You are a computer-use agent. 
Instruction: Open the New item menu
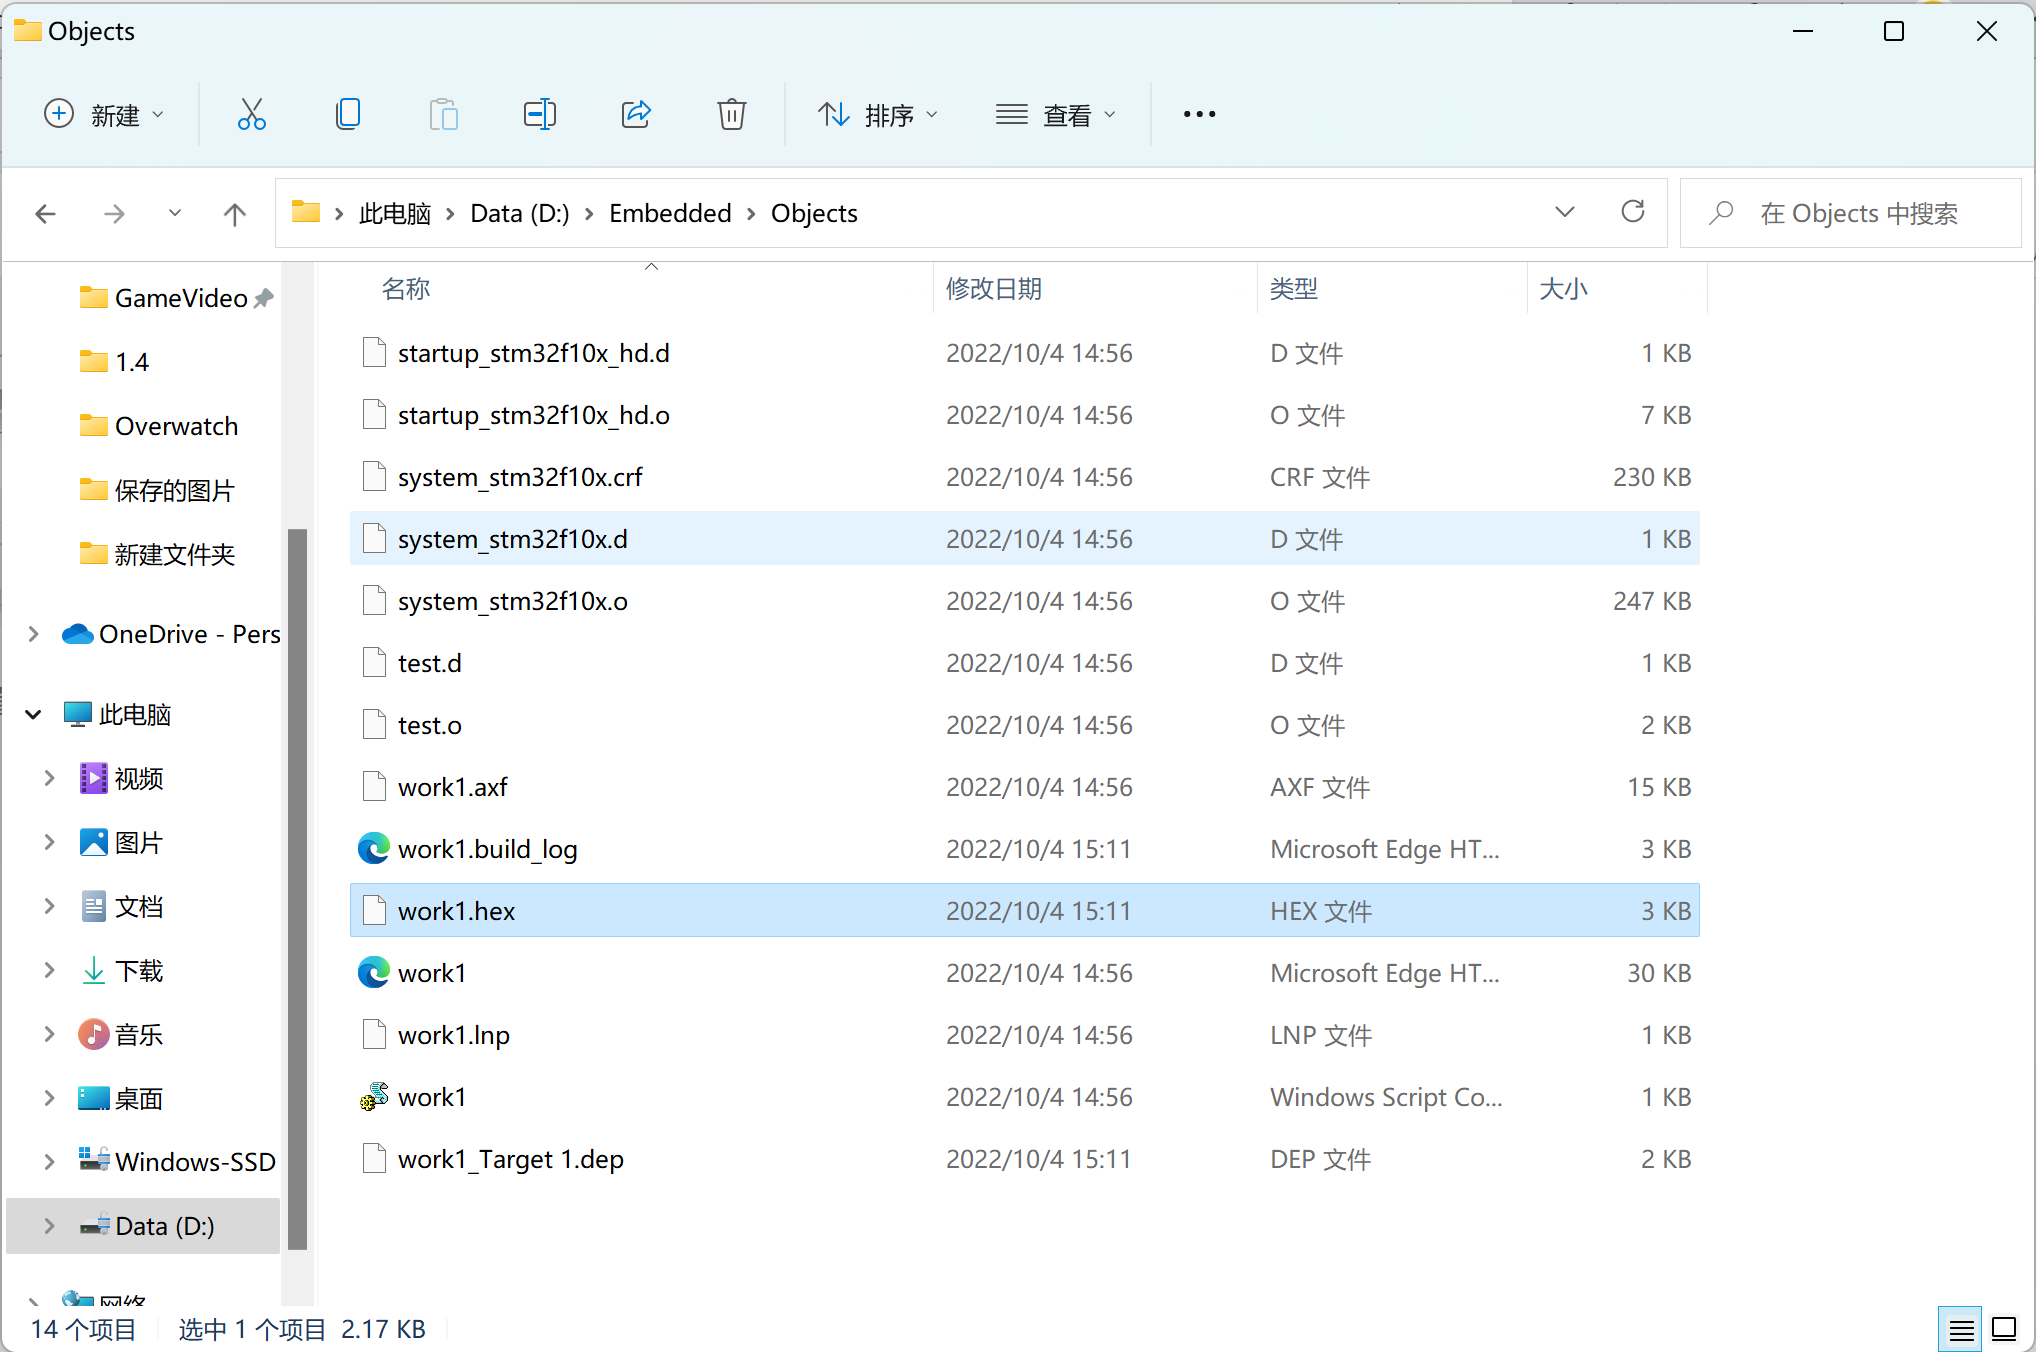tap(104, 114)
